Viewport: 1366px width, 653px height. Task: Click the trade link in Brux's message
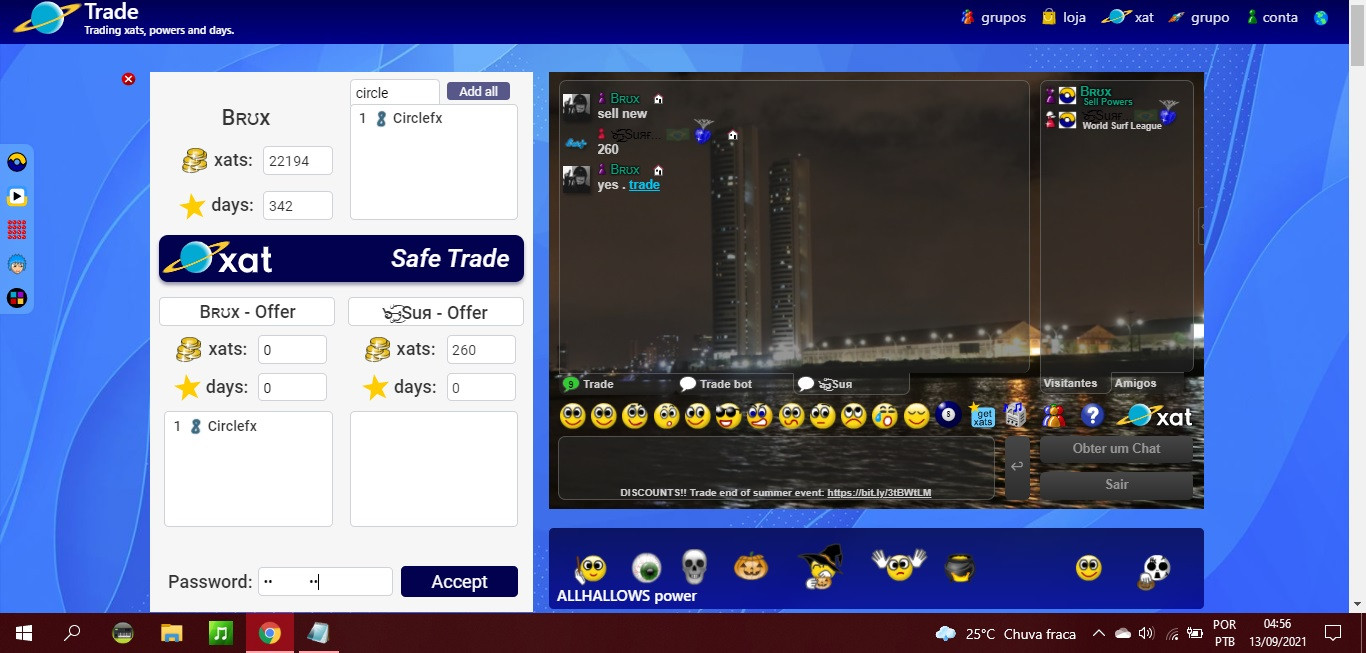tap(644, 184)
